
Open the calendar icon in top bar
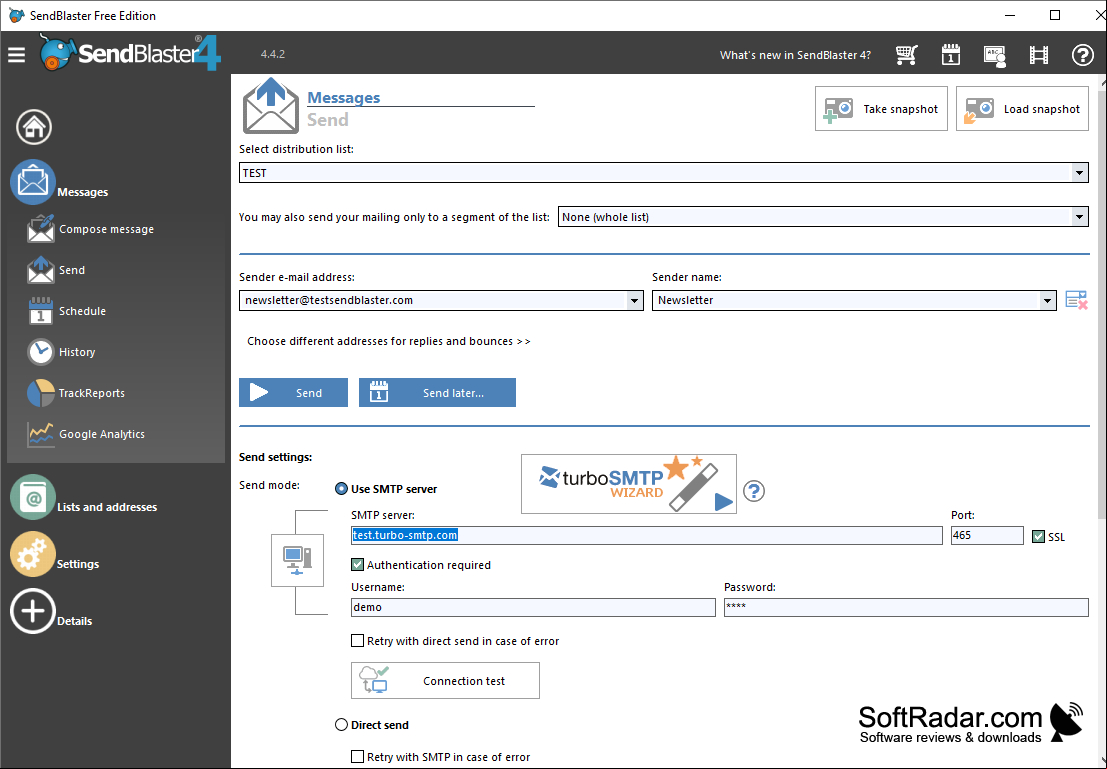coord(951,54)
